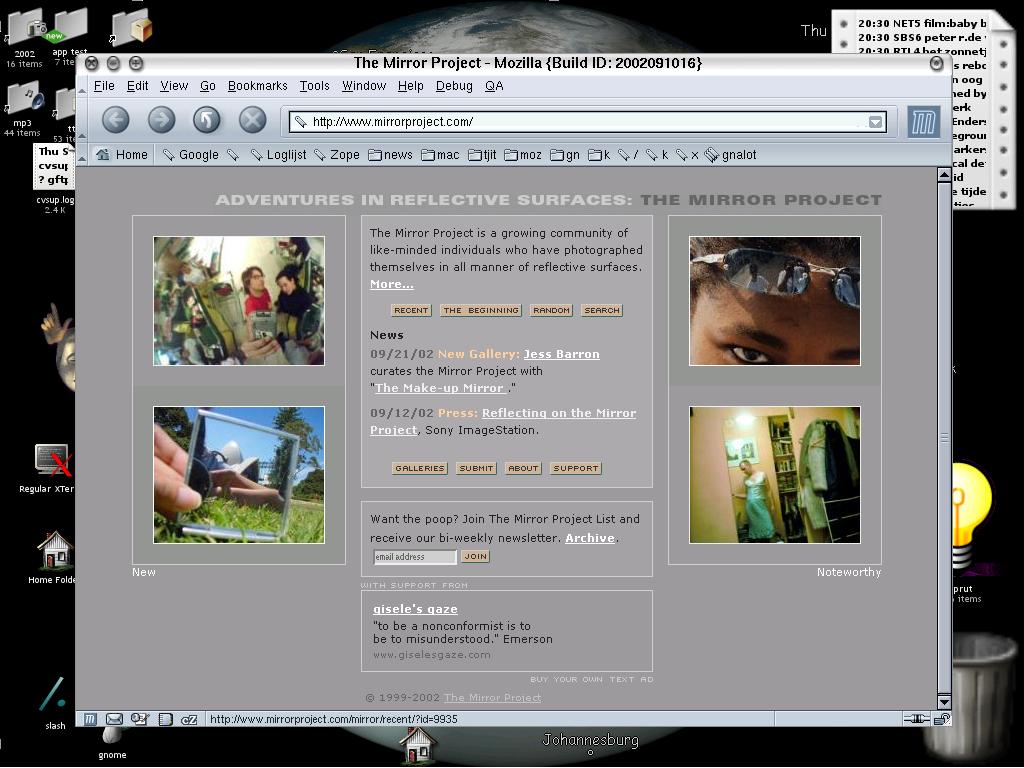Open the Composer icon in the status bar
The width and height of the screenshot is (1024, 768).
click(x=140, y=719)
